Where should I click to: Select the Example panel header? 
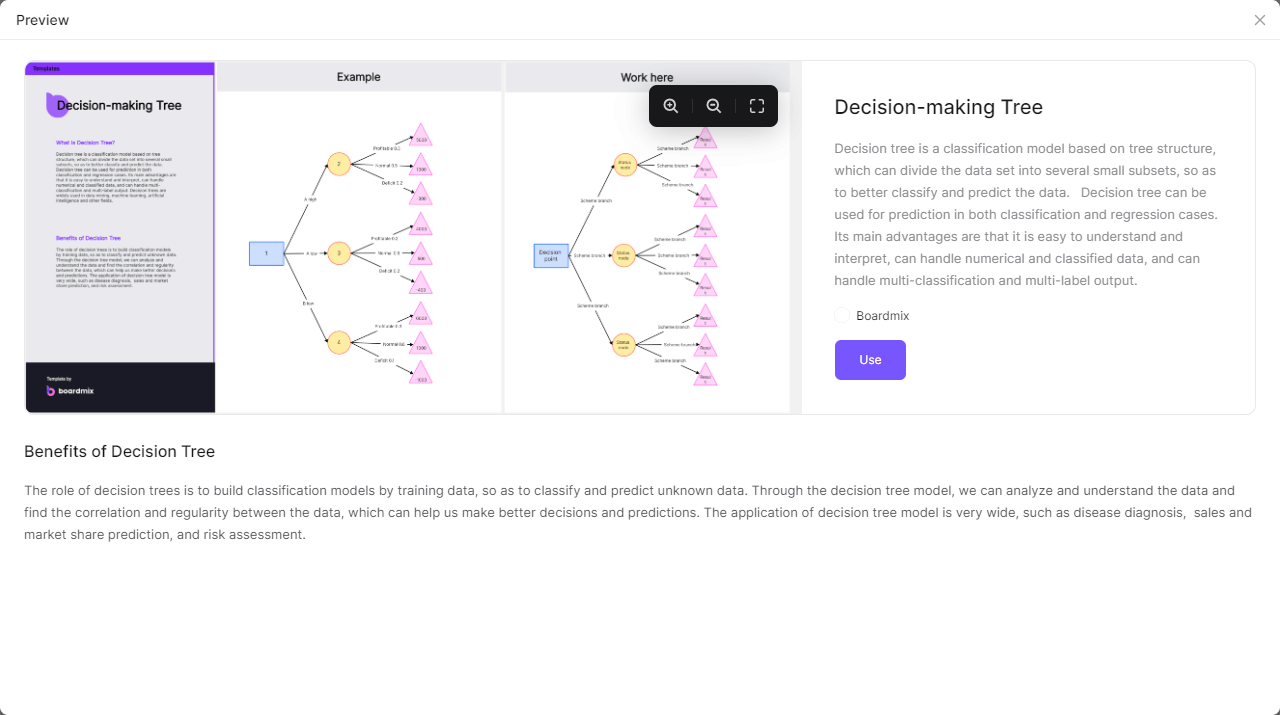tap(359, 77)
